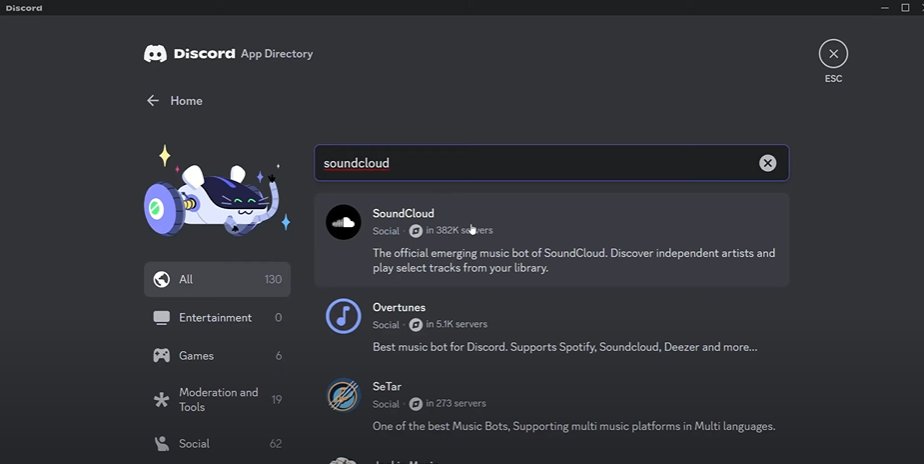Click the SoundCloud official music bot description
Image resolution: width=924 pixels, height=464 pixels.
pos(574,260)
